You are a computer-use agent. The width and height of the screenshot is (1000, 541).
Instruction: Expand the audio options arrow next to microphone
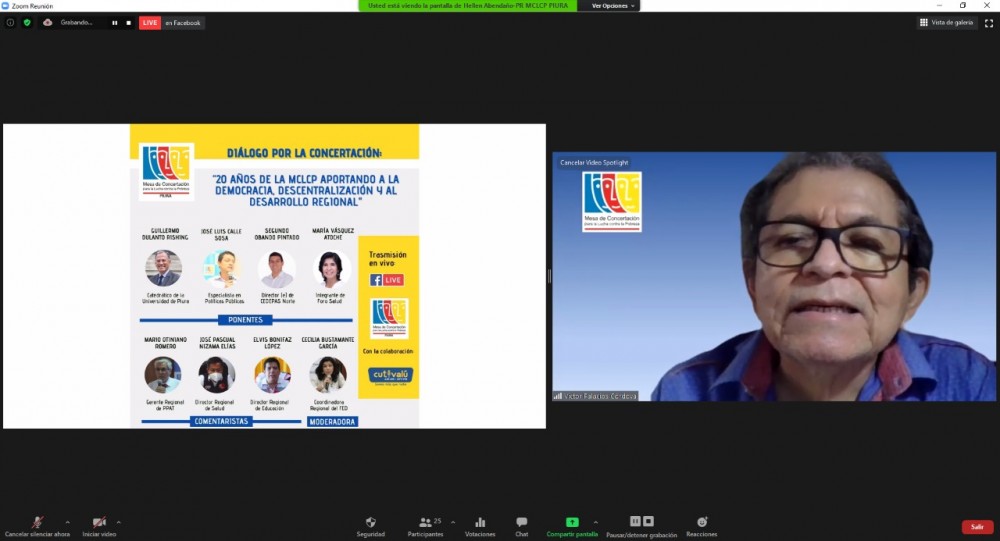pyautogui.click(x=68, y=522)
